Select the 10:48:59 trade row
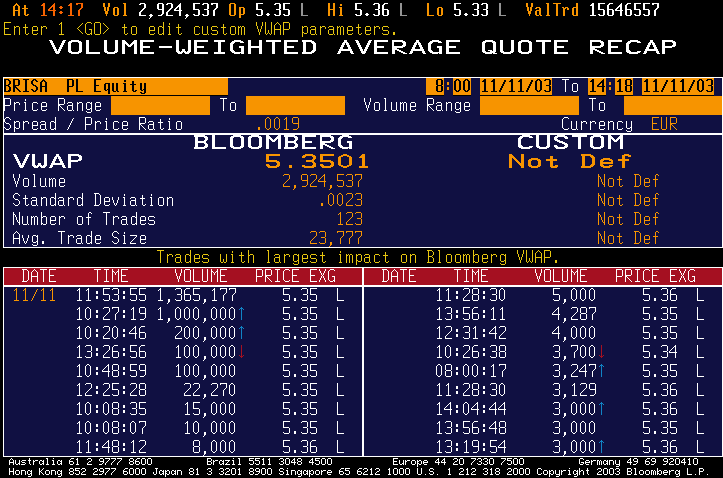723x478 pixels. tap(183, 371)
